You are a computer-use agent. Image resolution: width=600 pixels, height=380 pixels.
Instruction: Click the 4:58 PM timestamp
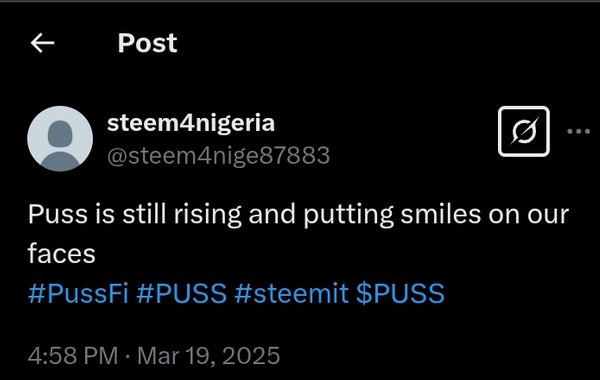73,356
